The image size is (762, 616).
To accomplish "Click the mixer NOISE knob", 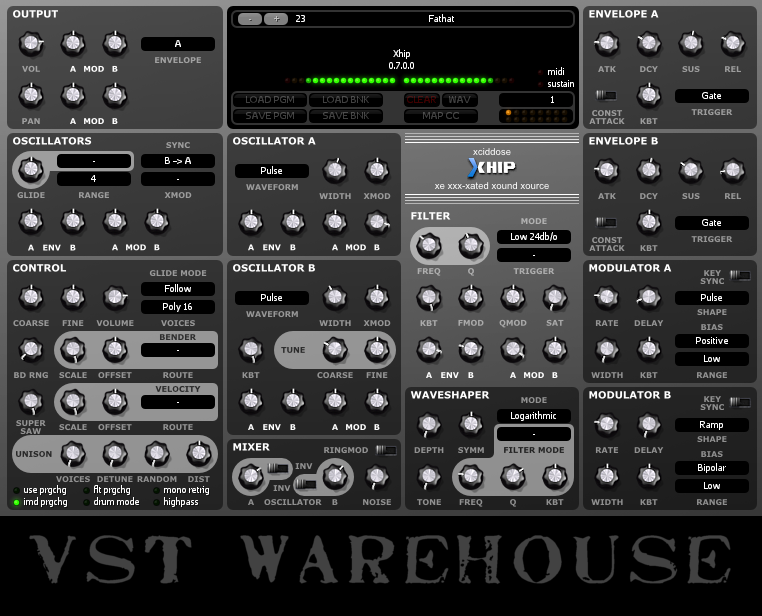I will pos(377,477).
